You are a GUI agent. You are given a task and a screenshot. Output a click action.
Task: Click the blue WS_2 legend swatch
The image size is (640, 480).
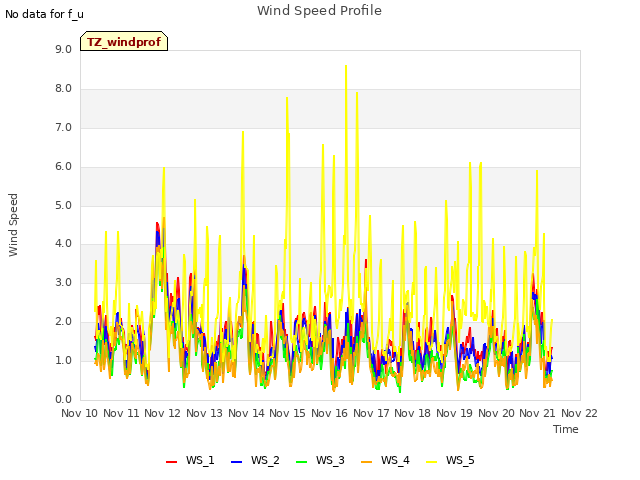[x=236, y=461]
